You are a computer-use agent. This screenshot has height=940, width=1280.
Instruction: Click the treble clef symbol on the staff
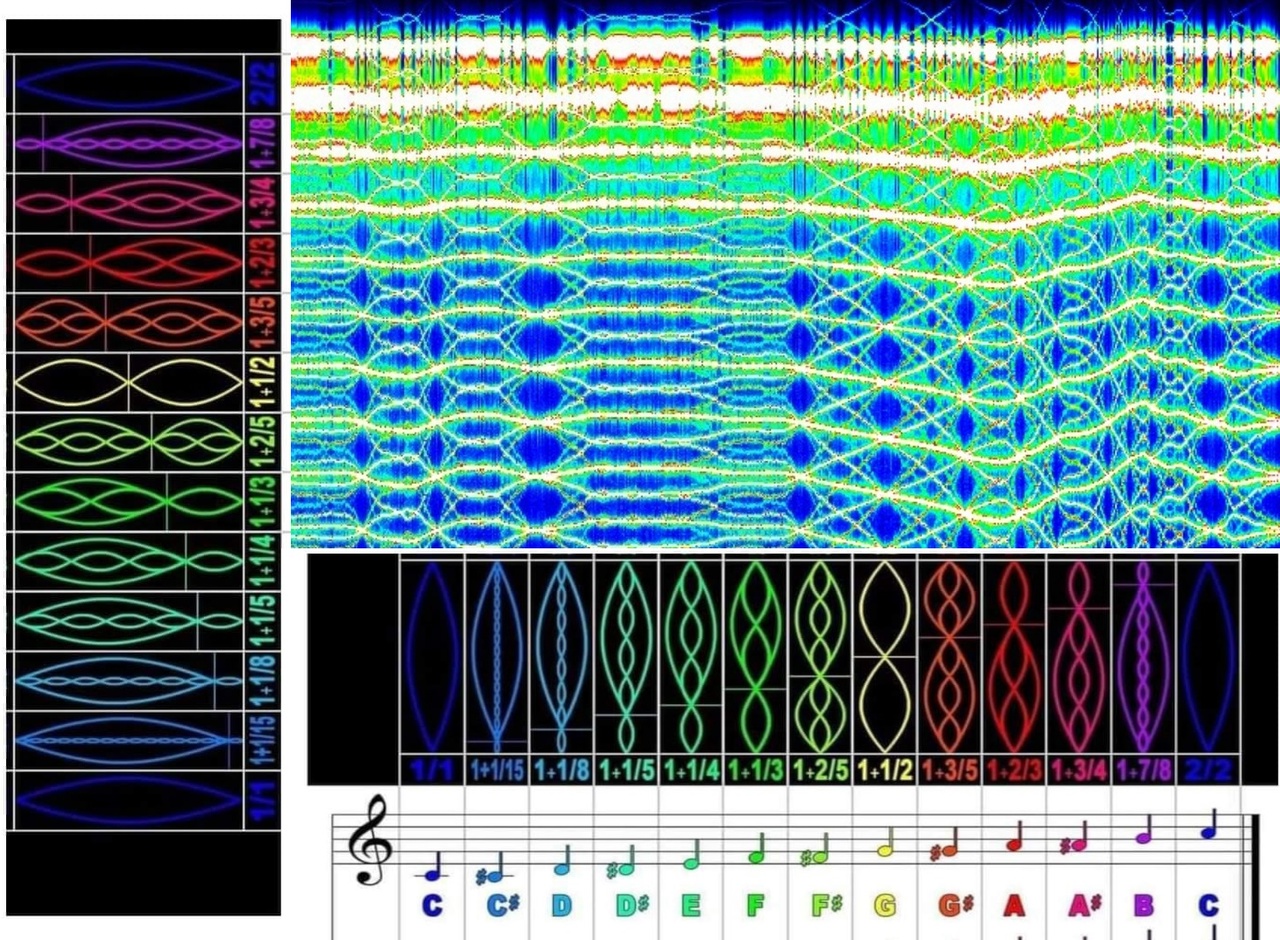pos(367,840)
